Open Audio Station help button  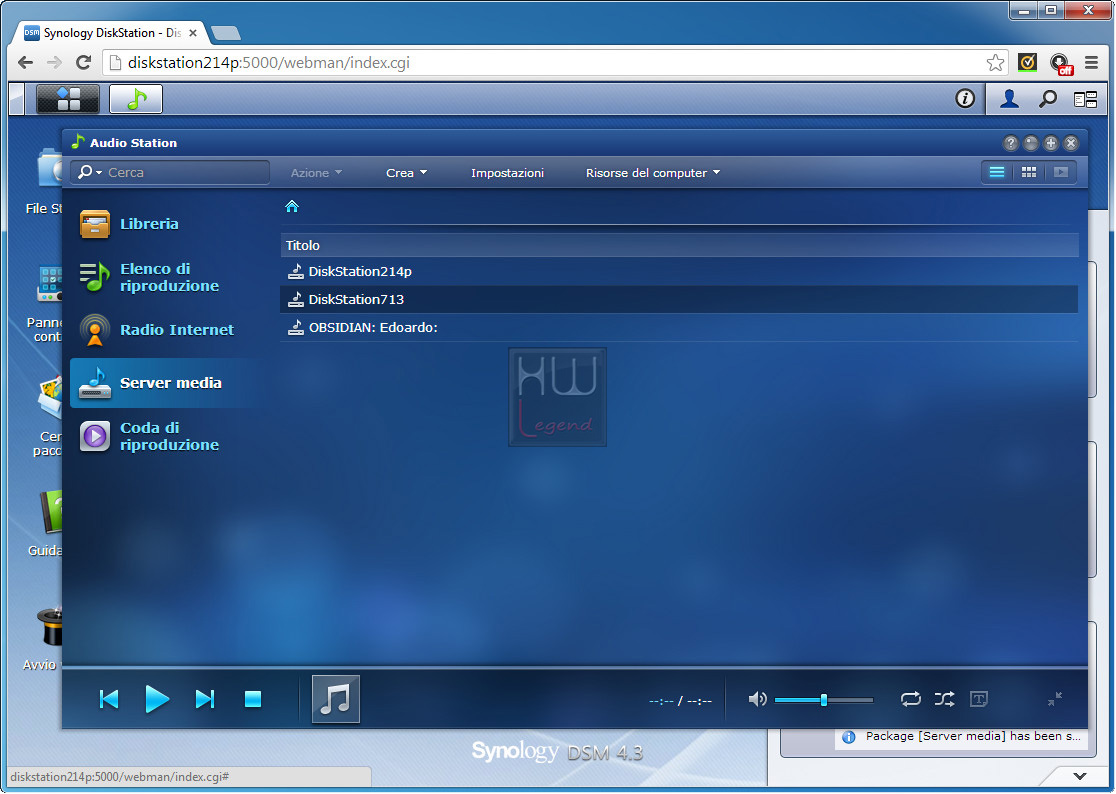1010,144
